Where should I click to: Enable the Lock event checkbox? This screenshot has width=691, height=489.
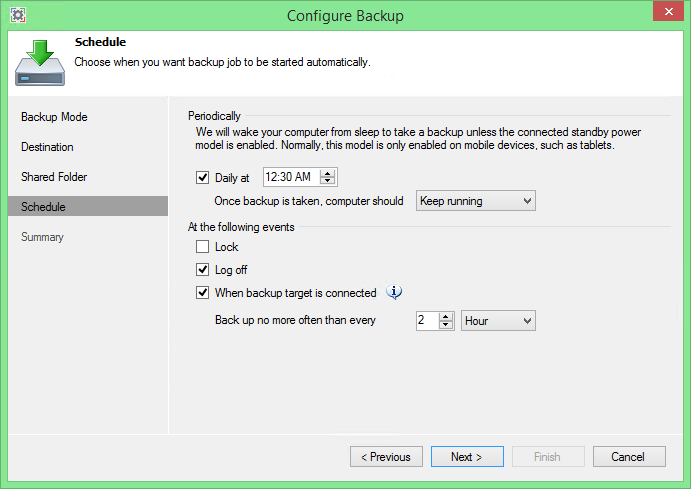tap(202, 246)
